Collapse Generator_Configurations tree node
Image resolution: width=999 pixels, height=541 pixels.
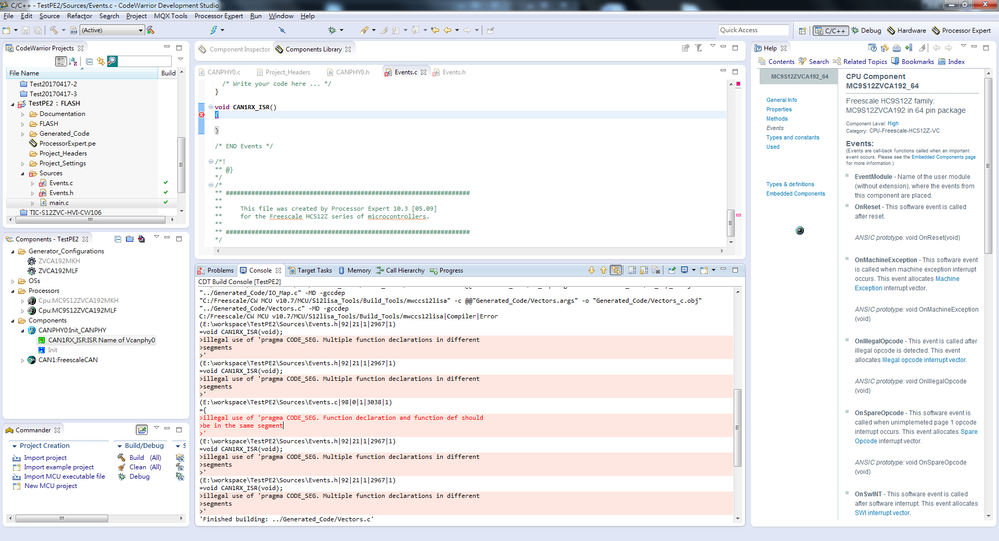pos(13,252)
